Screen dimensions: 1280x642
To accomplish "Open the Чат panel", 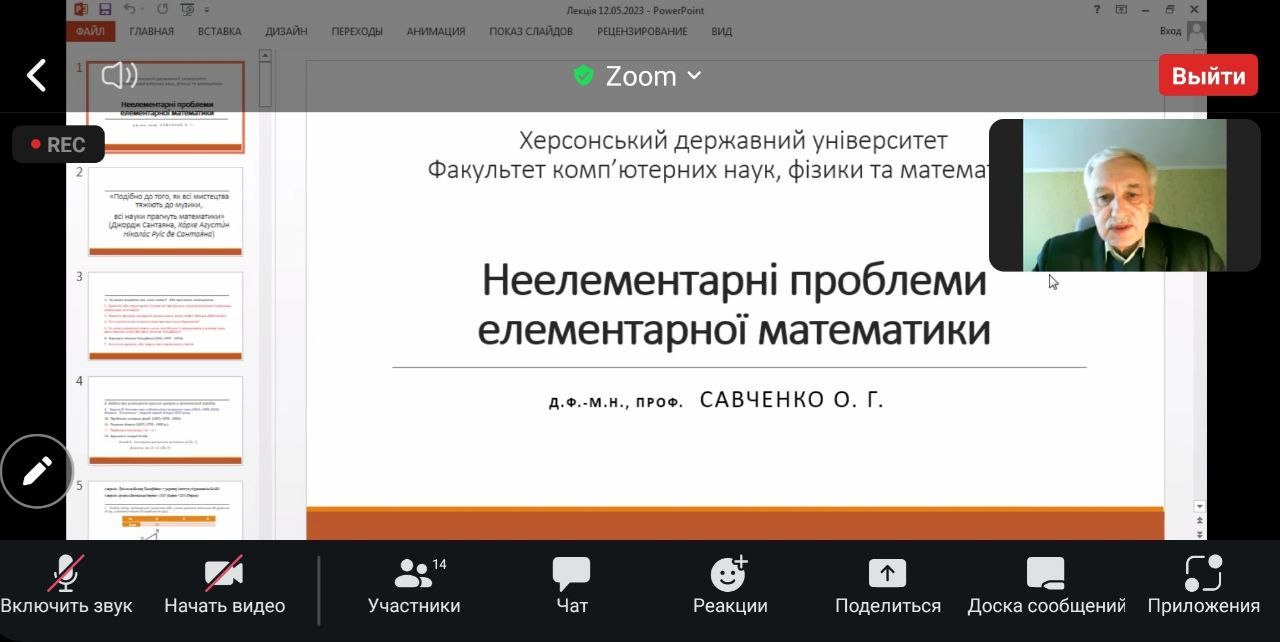I will [572, 586].
